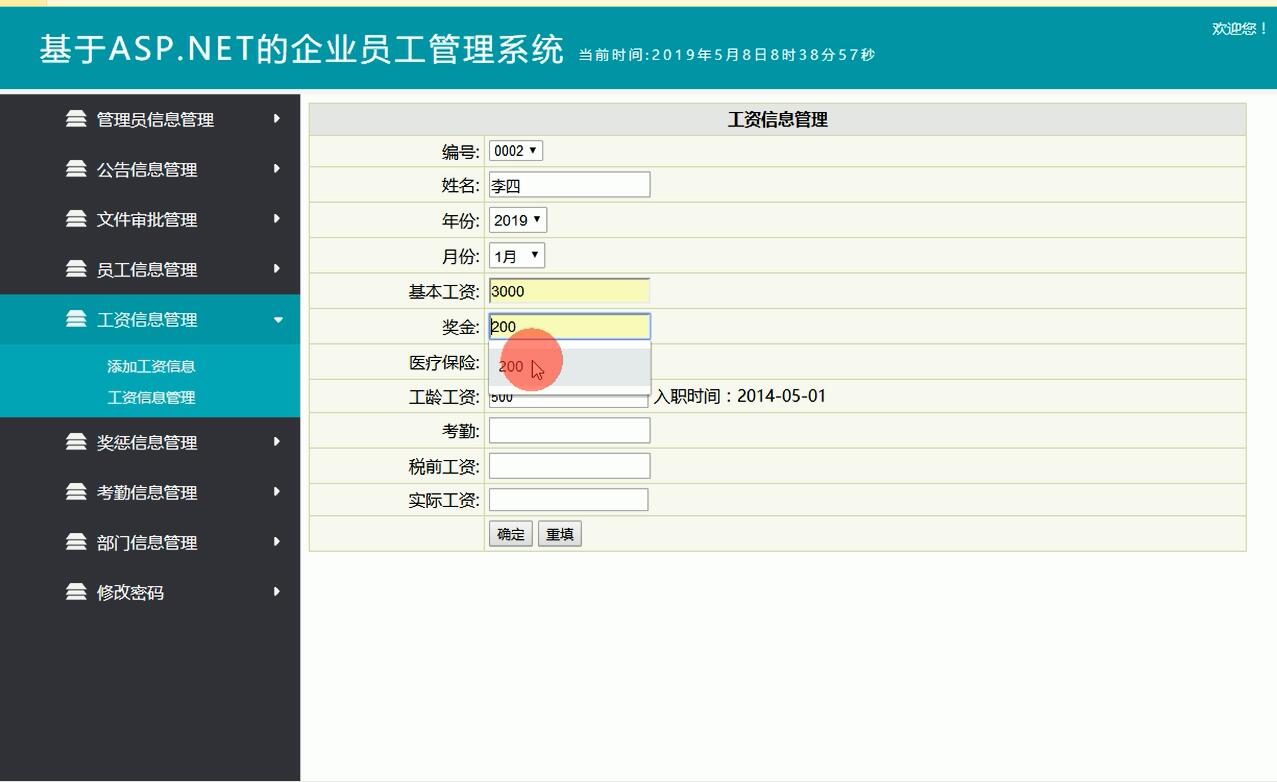Expand the 修改密码 arrow
Viewport: 1277px width, 782px height.
tap(277, 592)
